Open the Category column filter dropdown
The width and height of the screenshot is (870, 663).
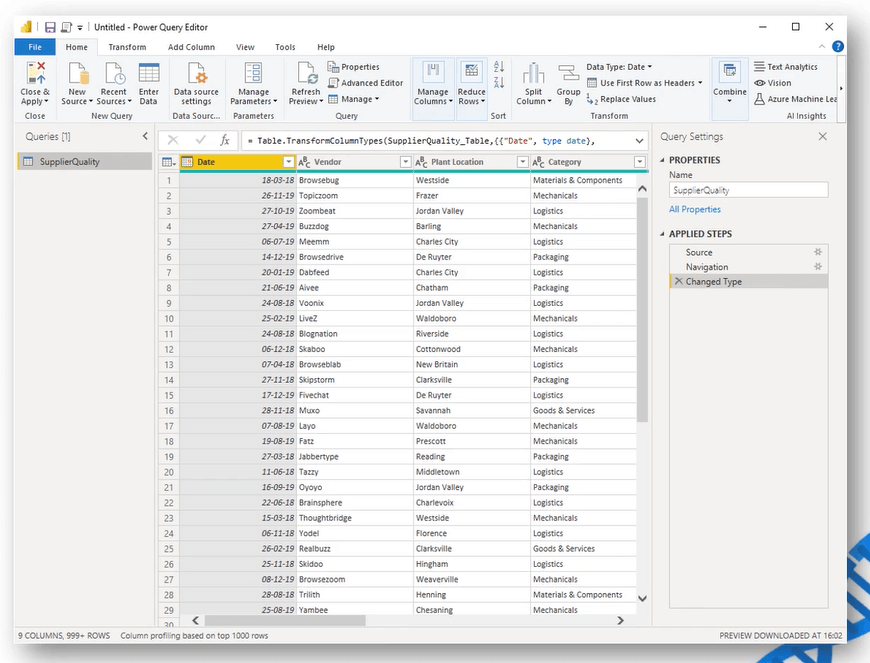(x=640, y=162)
